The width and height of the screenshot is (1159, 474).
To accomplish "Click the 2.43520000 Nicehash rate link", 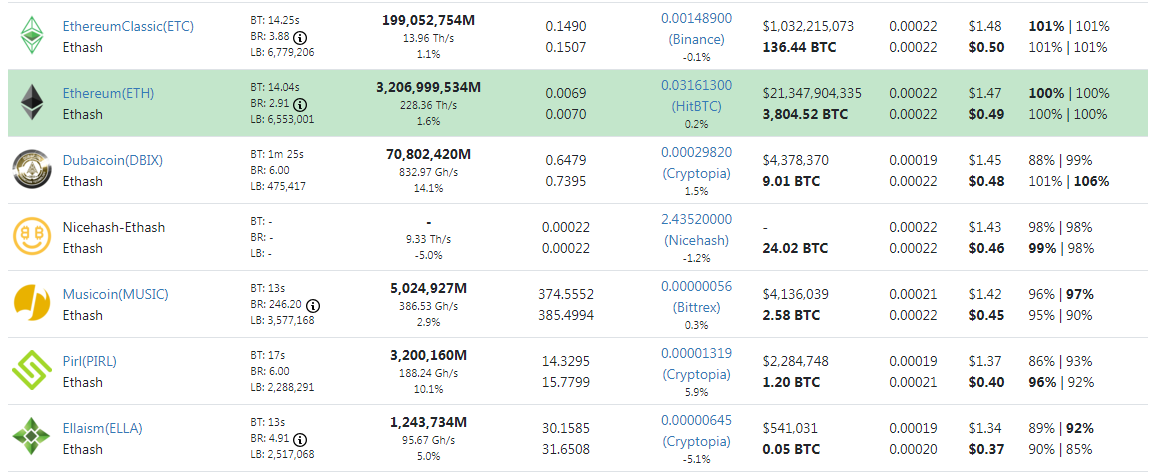I will point(696,219).
